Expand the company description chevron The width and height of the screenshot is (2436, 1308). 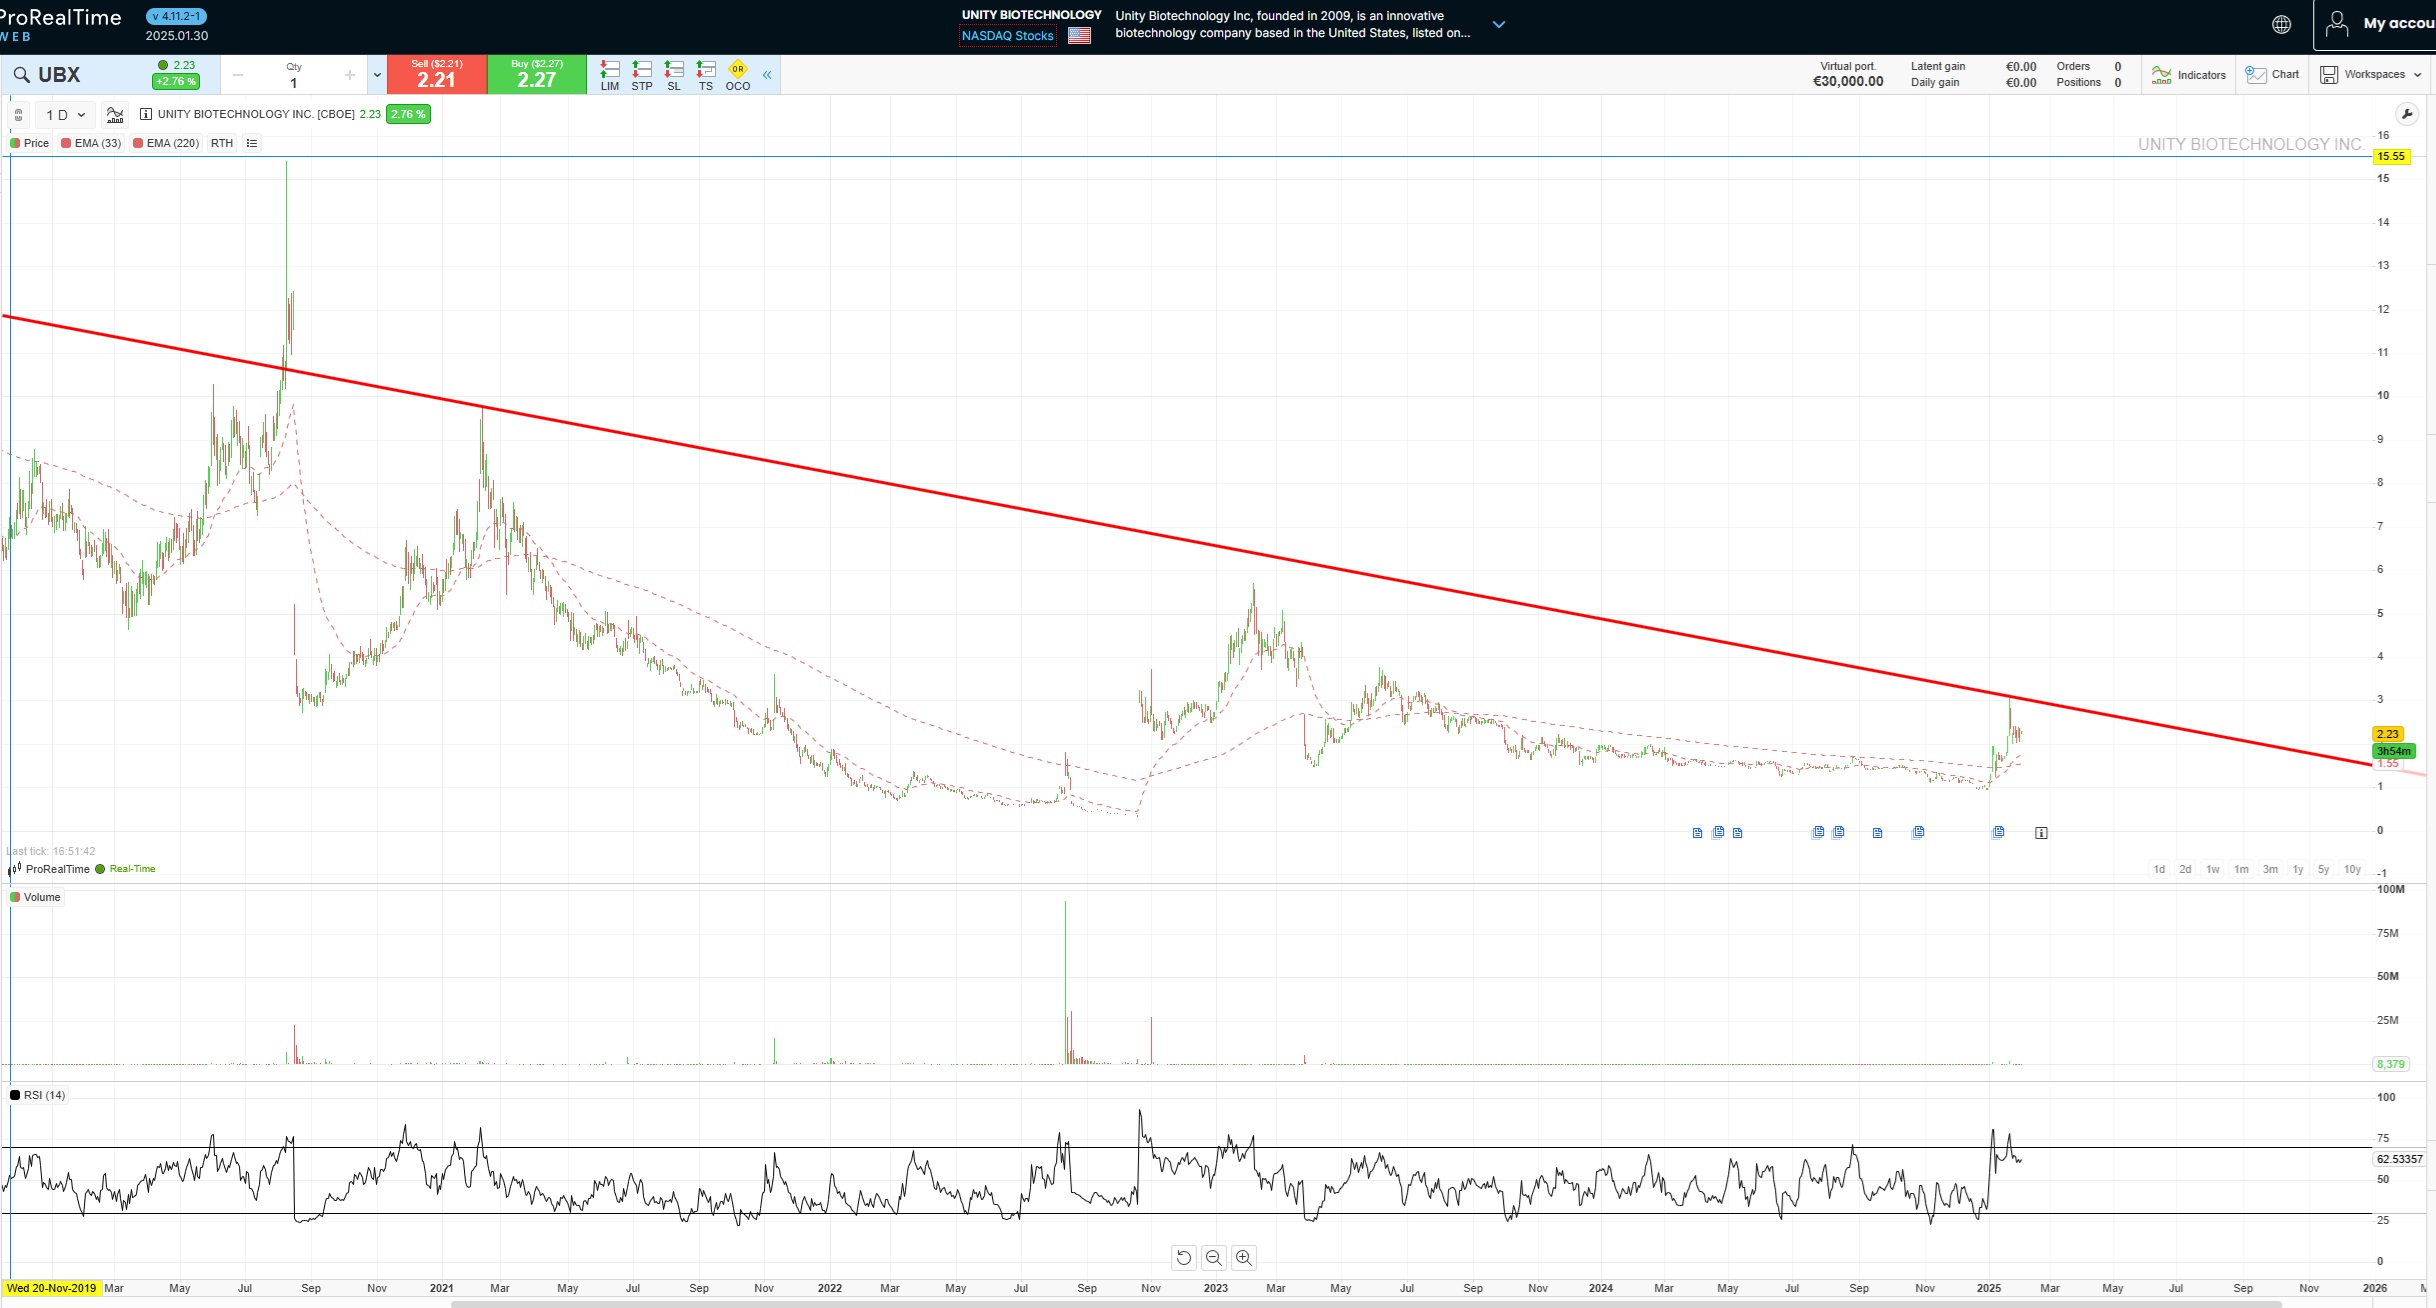click(1498, 25)
